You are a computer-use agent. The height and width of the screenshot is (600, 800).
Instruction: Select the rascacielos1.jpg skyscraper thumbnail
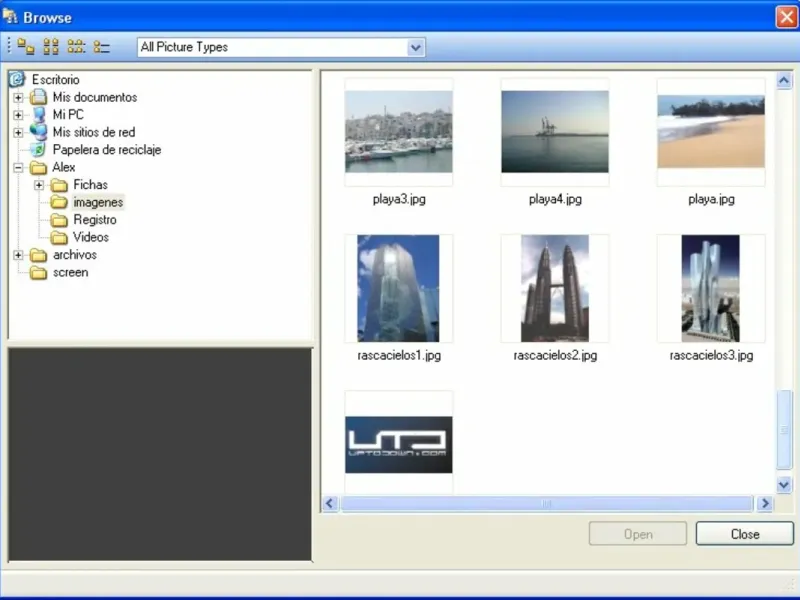[398, 288]
